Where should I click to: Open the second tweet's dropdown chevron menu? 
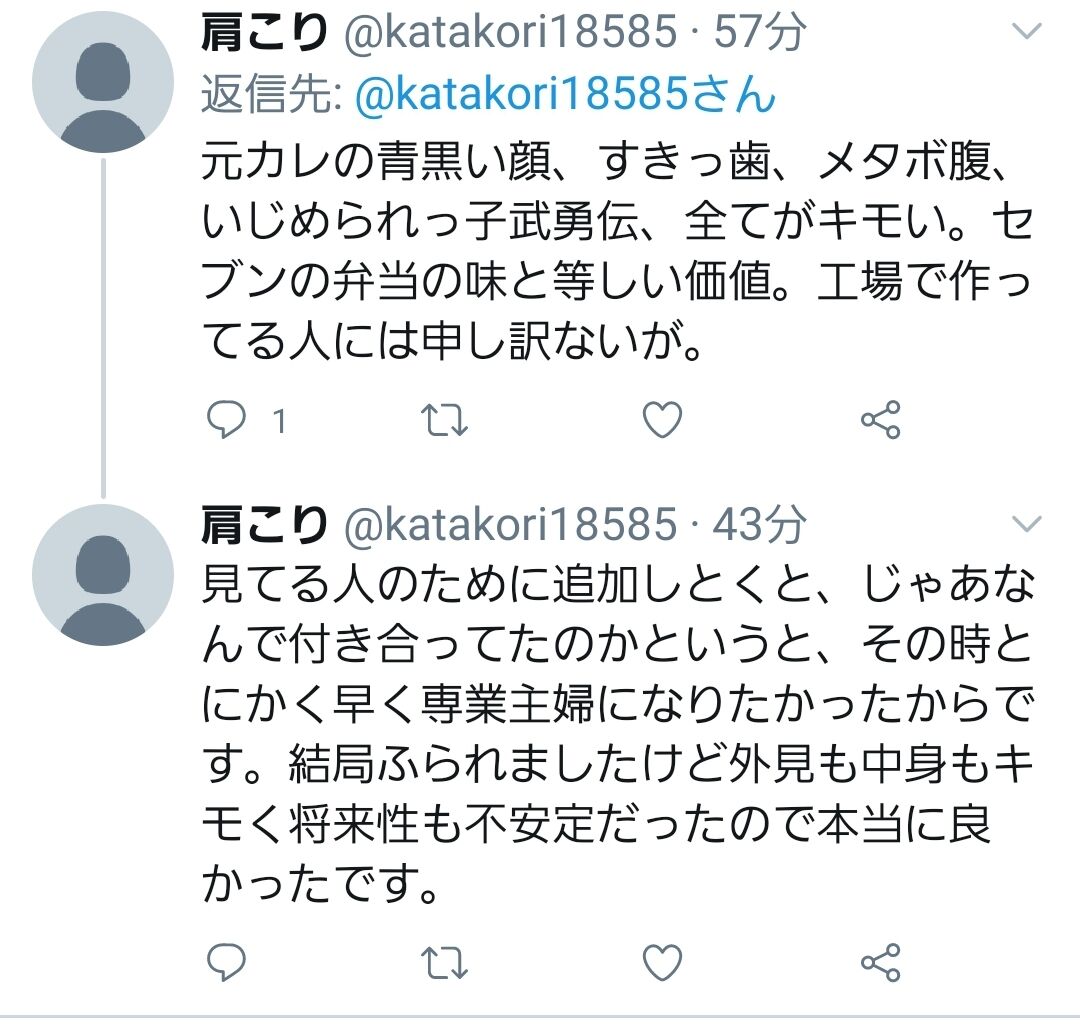(1026, 523)
